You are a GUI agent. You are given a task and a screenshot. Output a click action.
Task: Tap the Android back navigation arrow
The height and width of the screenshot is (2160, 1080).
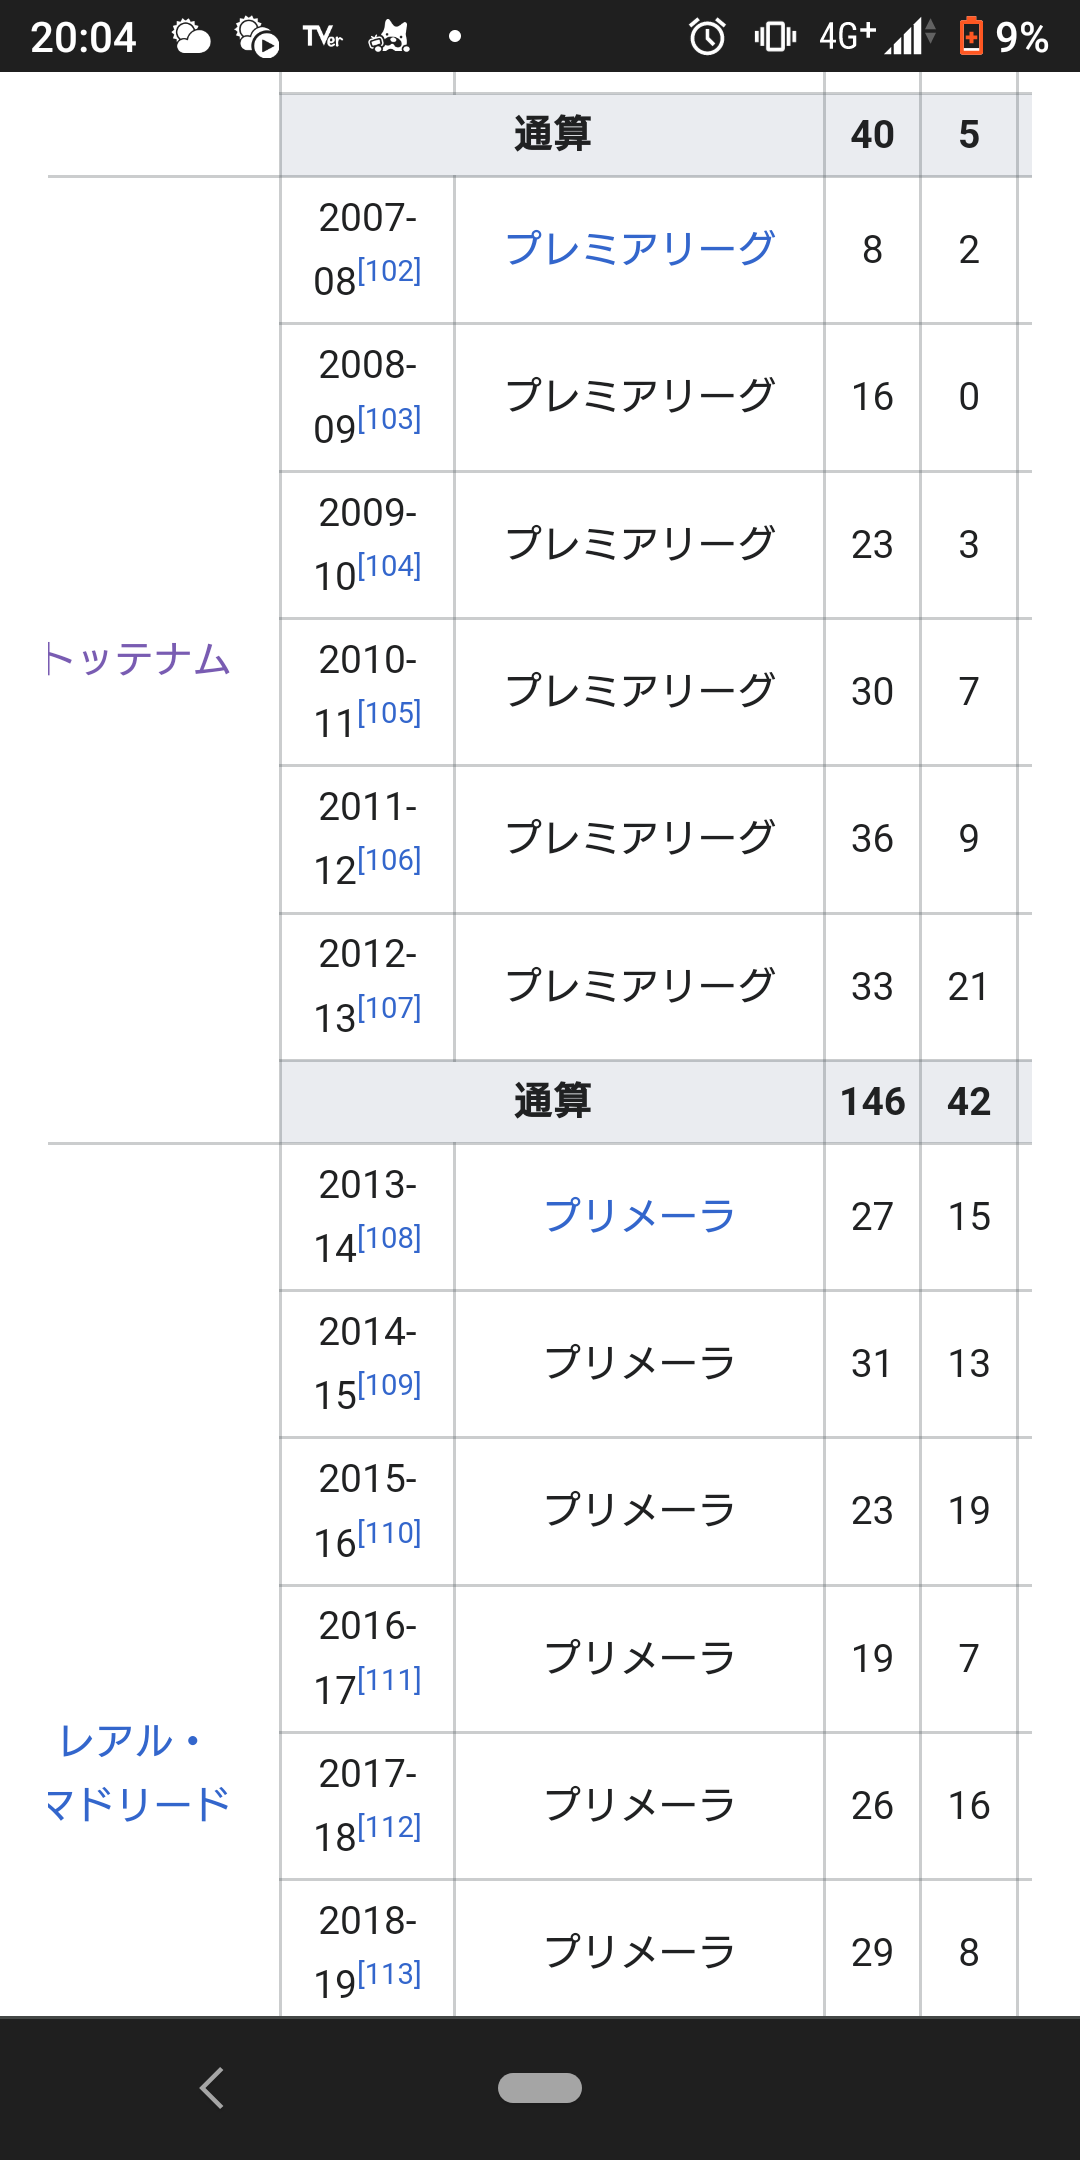(211, 2088)
